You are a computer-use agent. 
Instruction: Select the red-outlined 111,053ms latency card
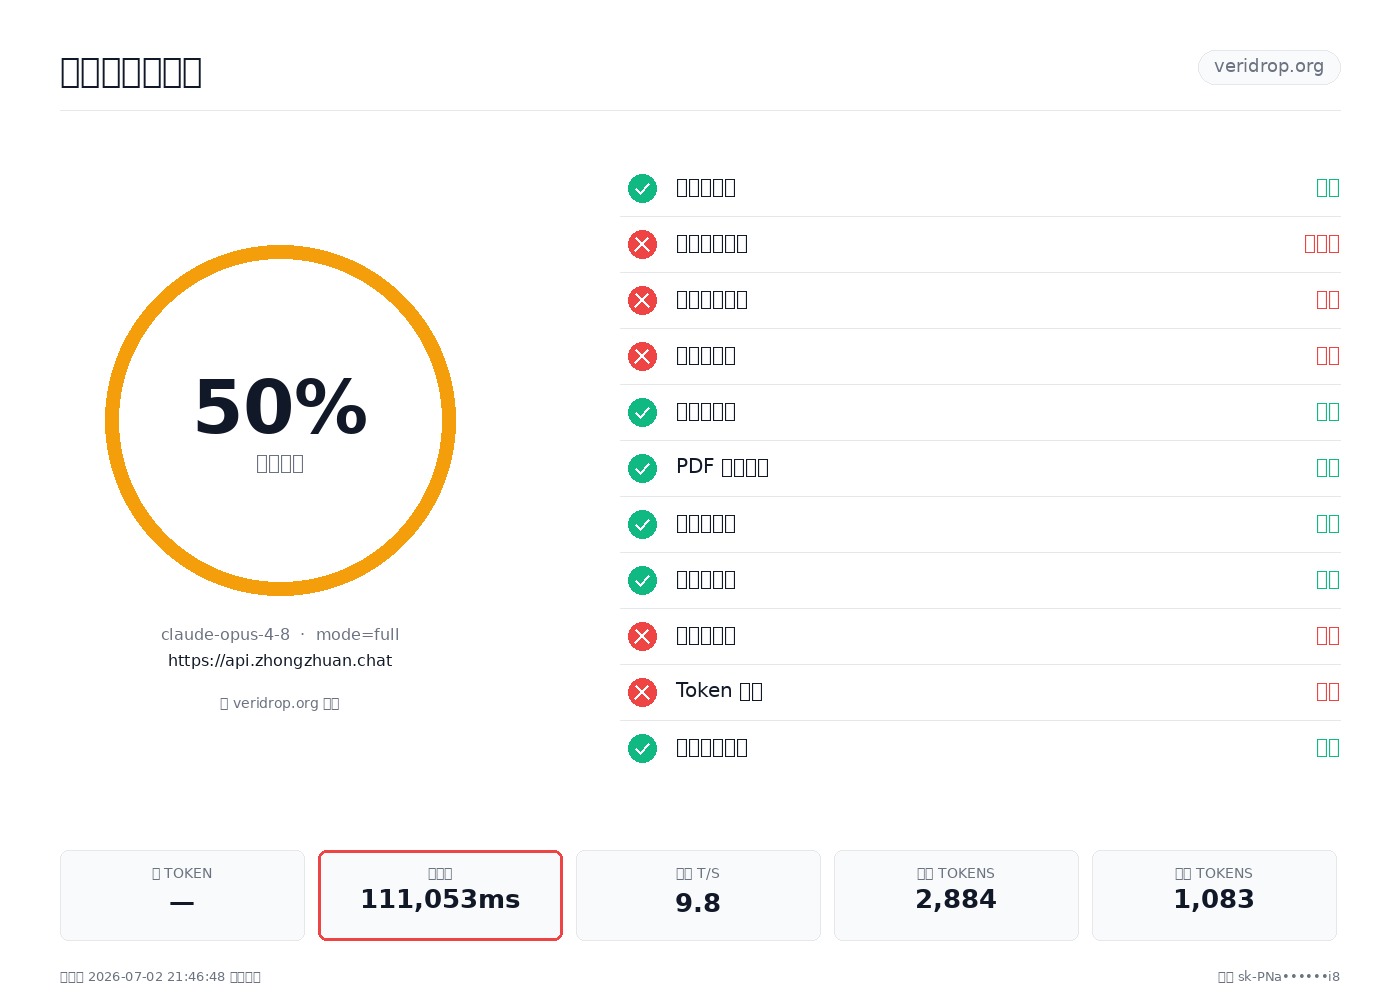440,895
